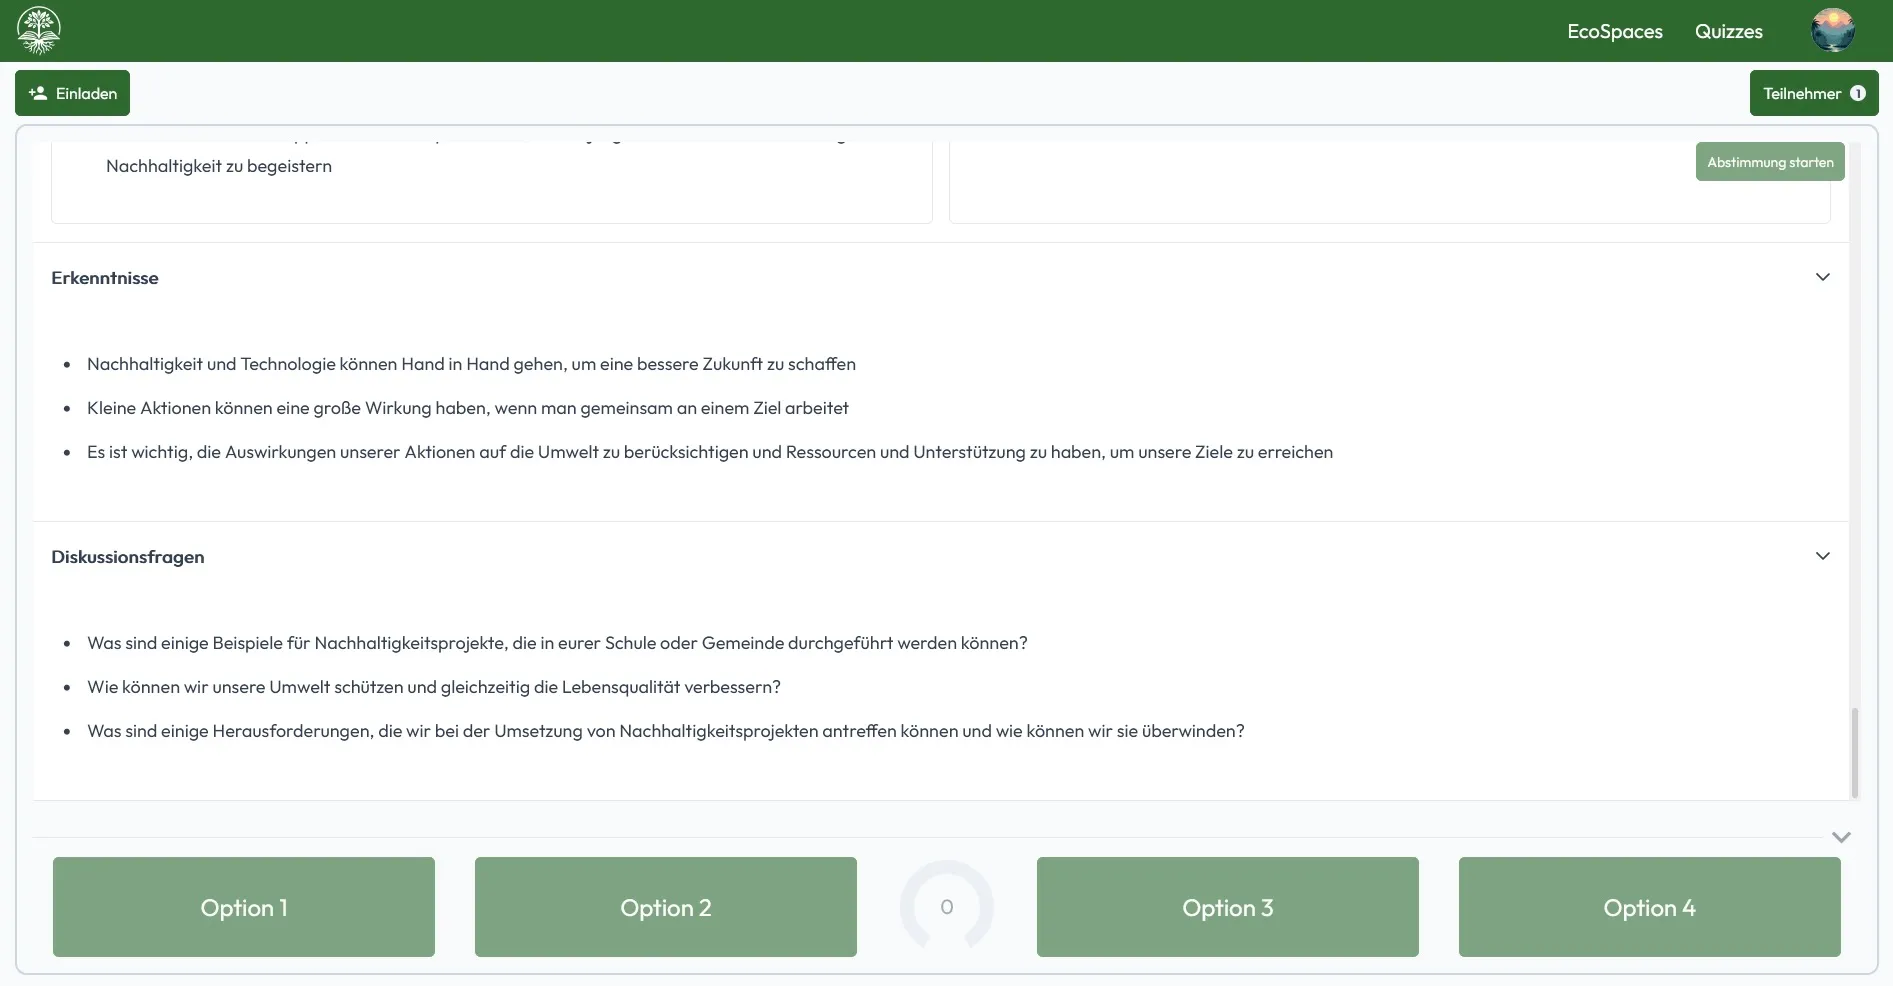Open the Quizzes page

[1729, 31]
